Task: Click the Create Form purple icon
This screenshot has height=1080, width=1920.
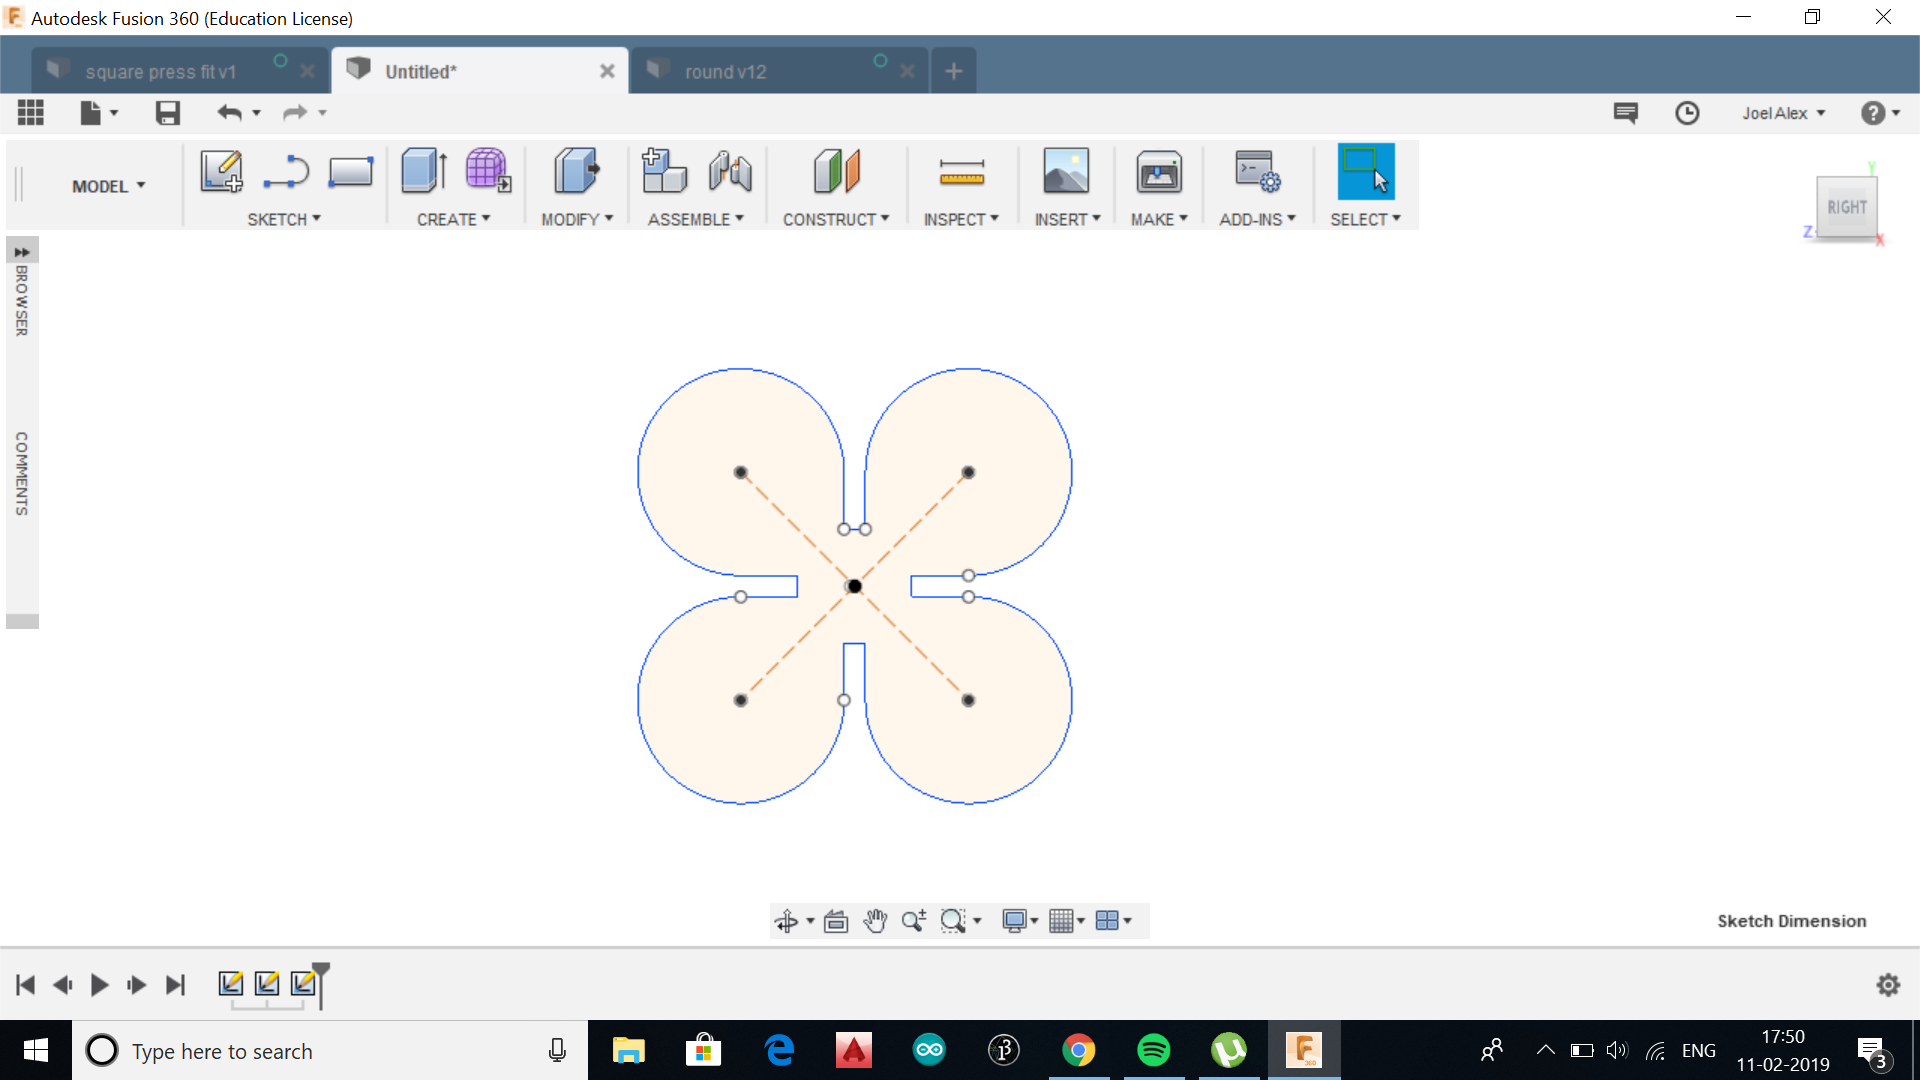Action: [487, 171]
